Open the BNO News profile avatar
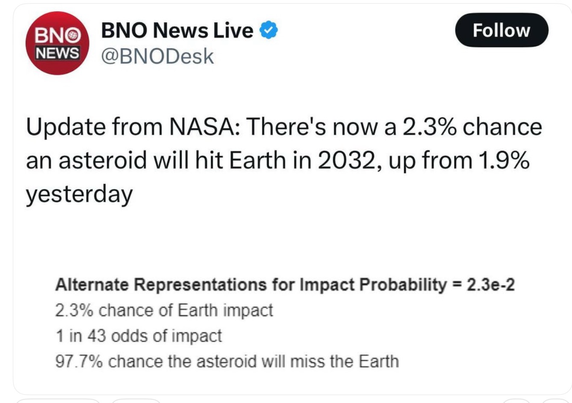The image size is (572, 403). point(57,43)
